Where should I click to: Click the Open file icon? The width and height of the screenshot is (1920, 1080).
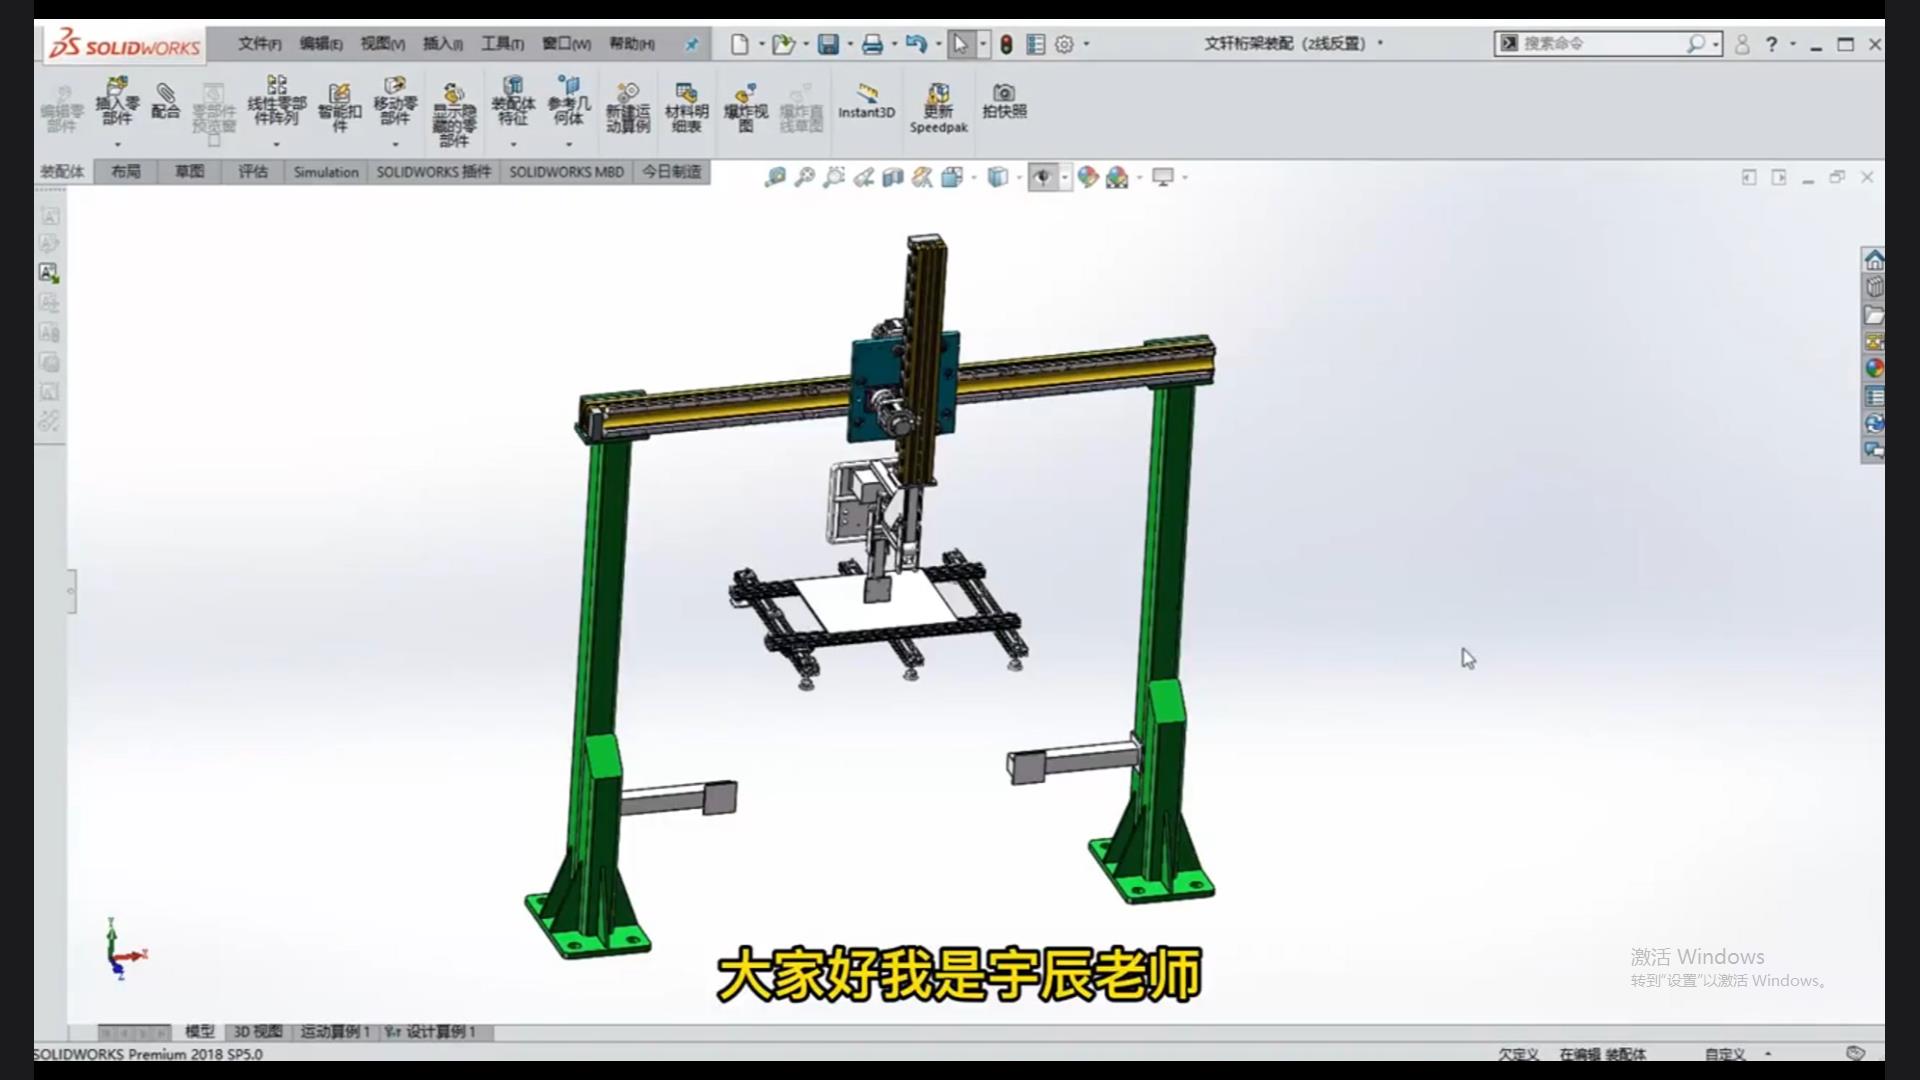(x=783, y=44)
